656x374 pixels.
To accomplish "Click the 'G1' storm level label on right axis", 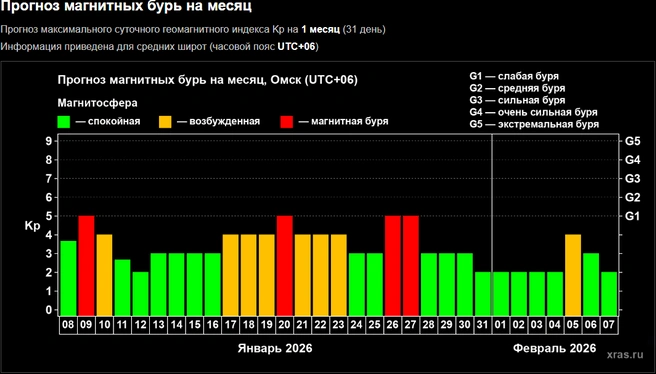I will (x=632, y=216).
